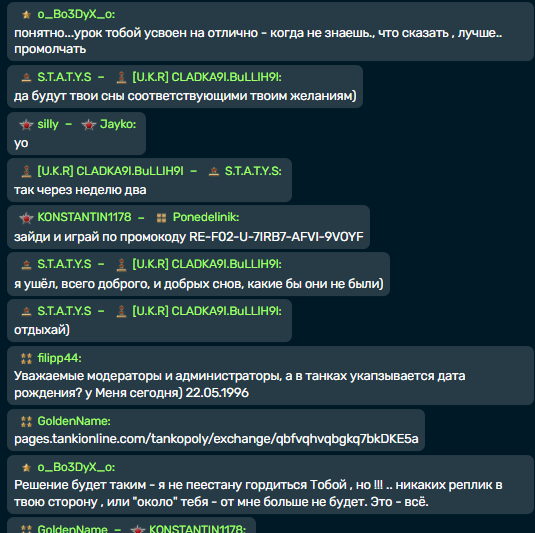Select recipient [U.K.R] CLADKA9I.BuLLIH9I in "да будут твои сны" message
The width and height of the screenshot is (535, 533).
pyautogui.click(x=207, y=77)
